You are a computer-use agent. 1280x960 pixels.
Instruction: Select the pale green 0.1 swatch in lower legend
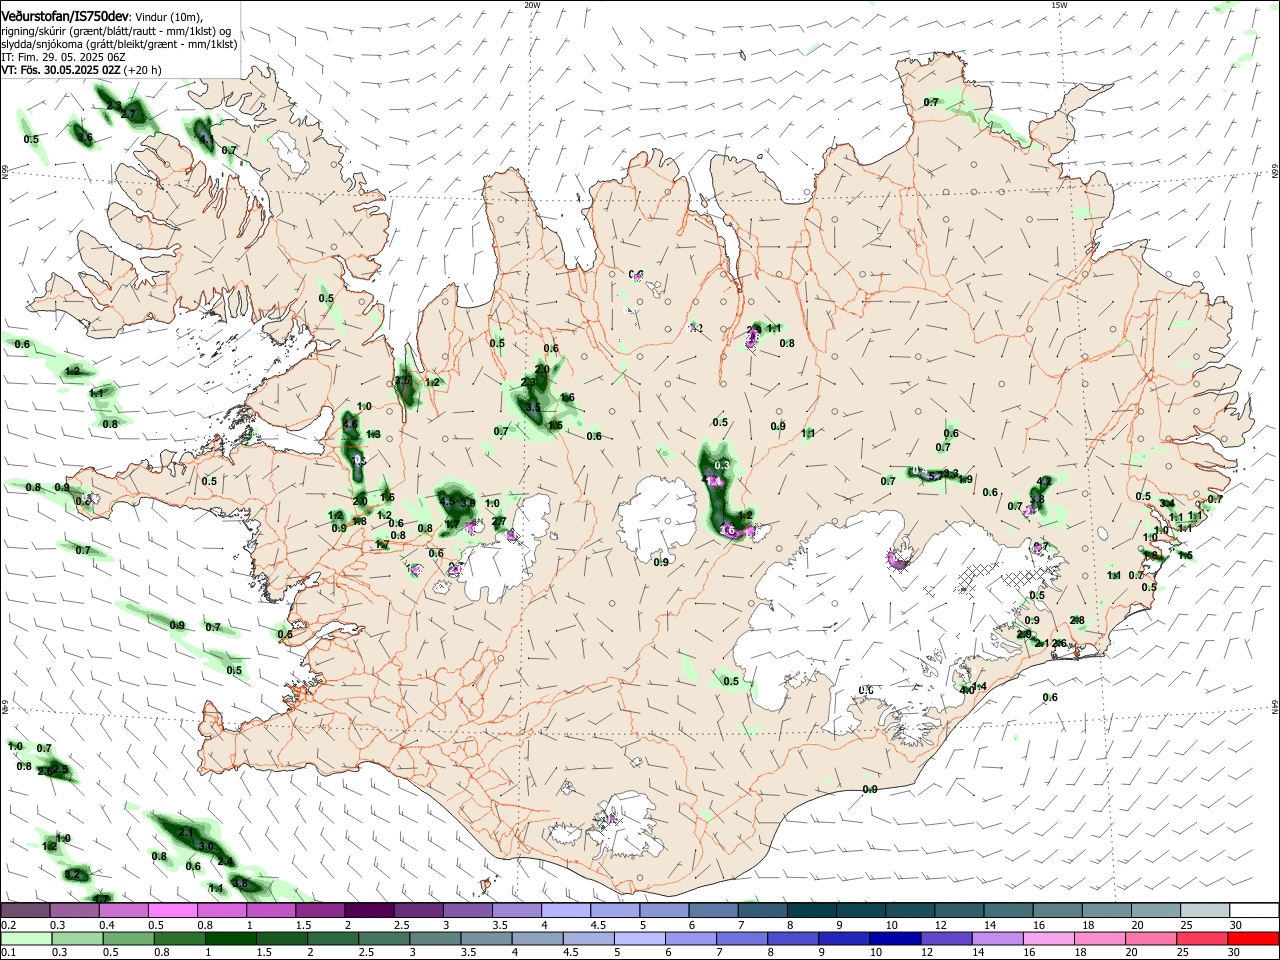[x=25, y=939]
